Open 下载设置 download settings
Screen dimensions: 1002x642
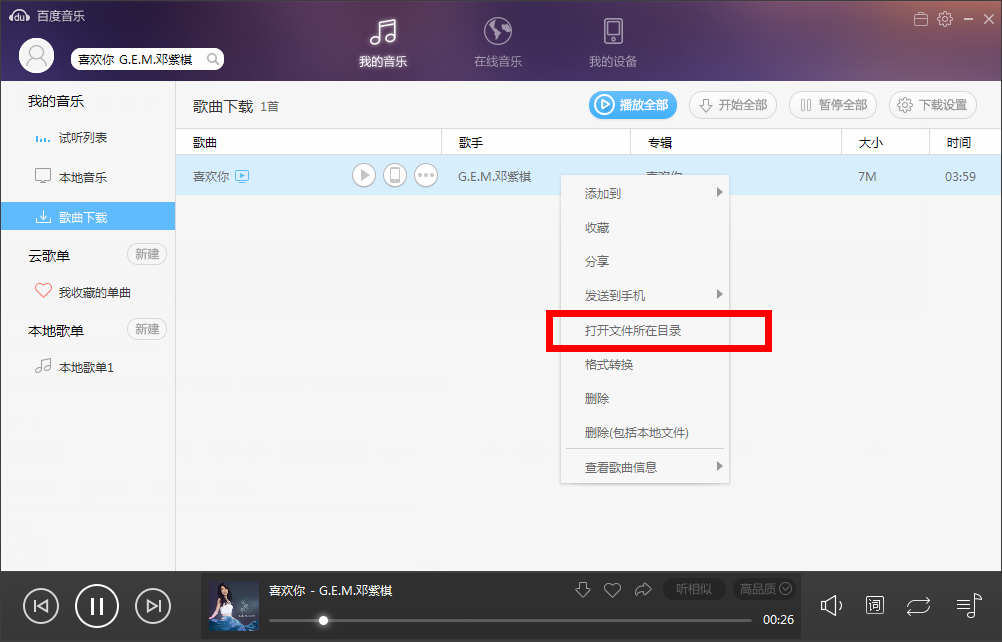933,105
